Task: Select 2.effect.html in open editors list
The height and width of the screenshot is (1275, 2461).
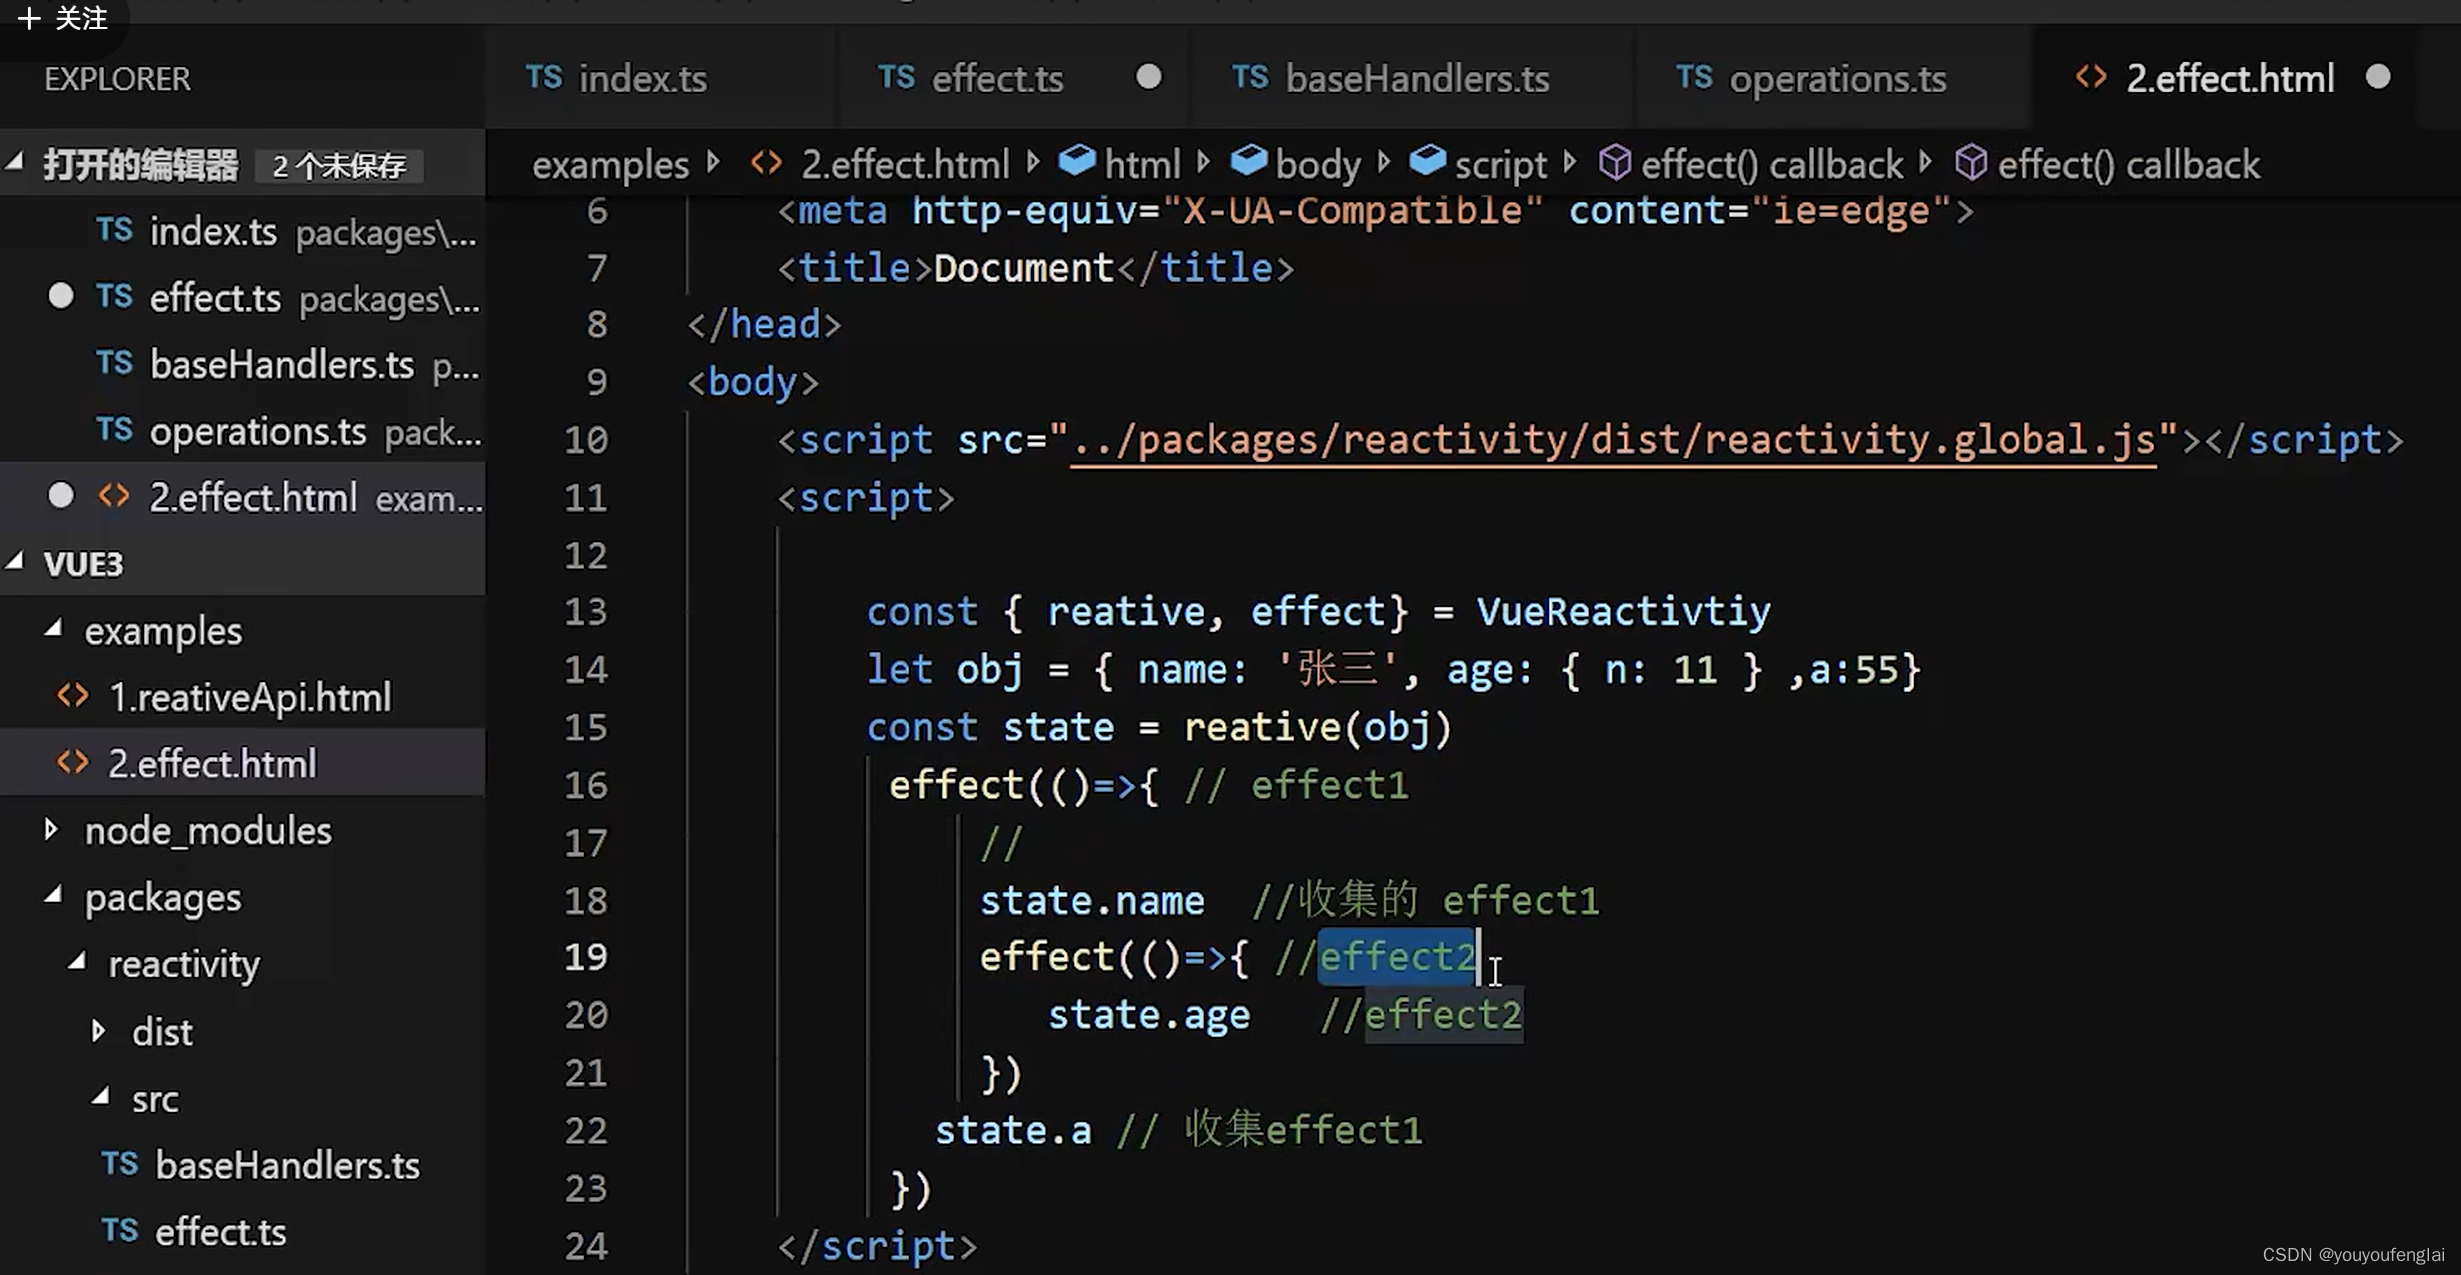Action: [x=242, y=498]
